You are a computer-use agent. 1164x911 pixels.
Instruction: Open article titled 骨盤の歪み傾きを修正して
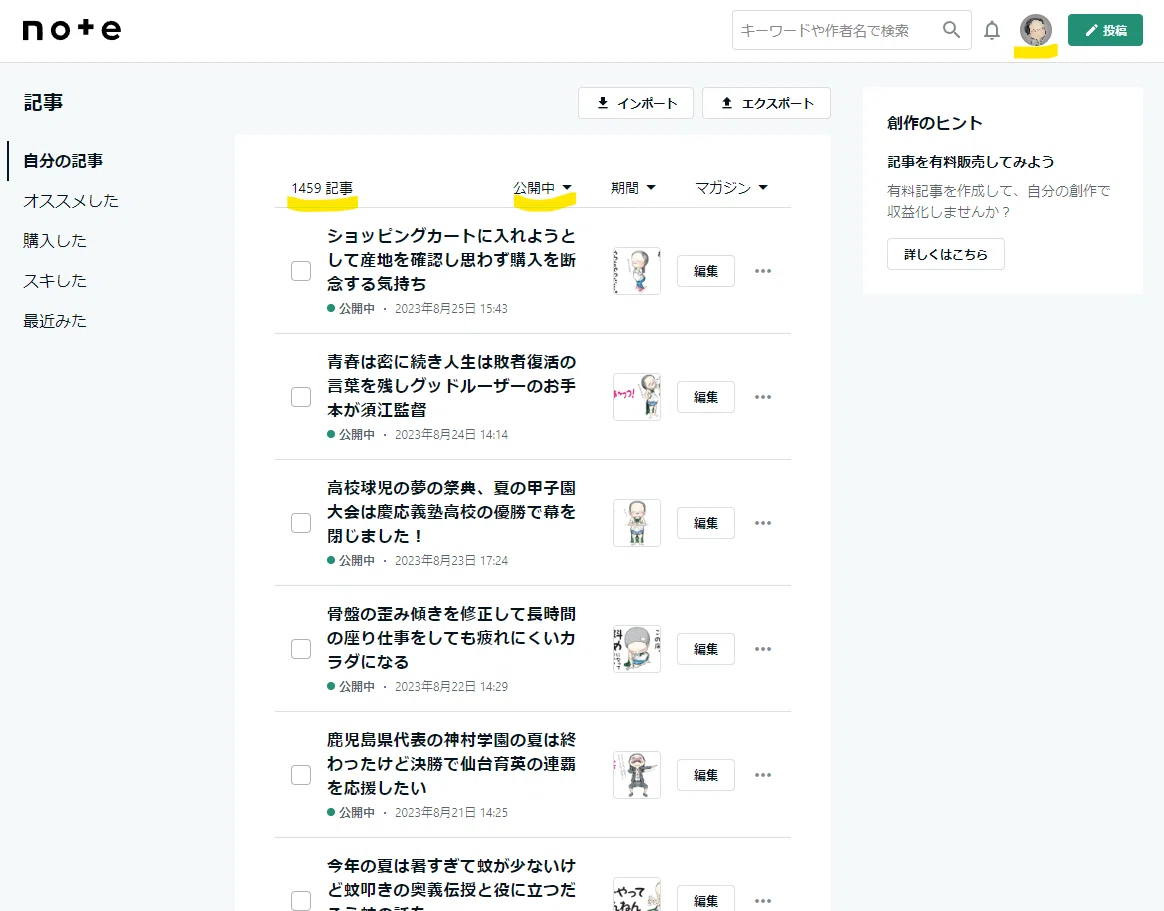pos(451,638)
